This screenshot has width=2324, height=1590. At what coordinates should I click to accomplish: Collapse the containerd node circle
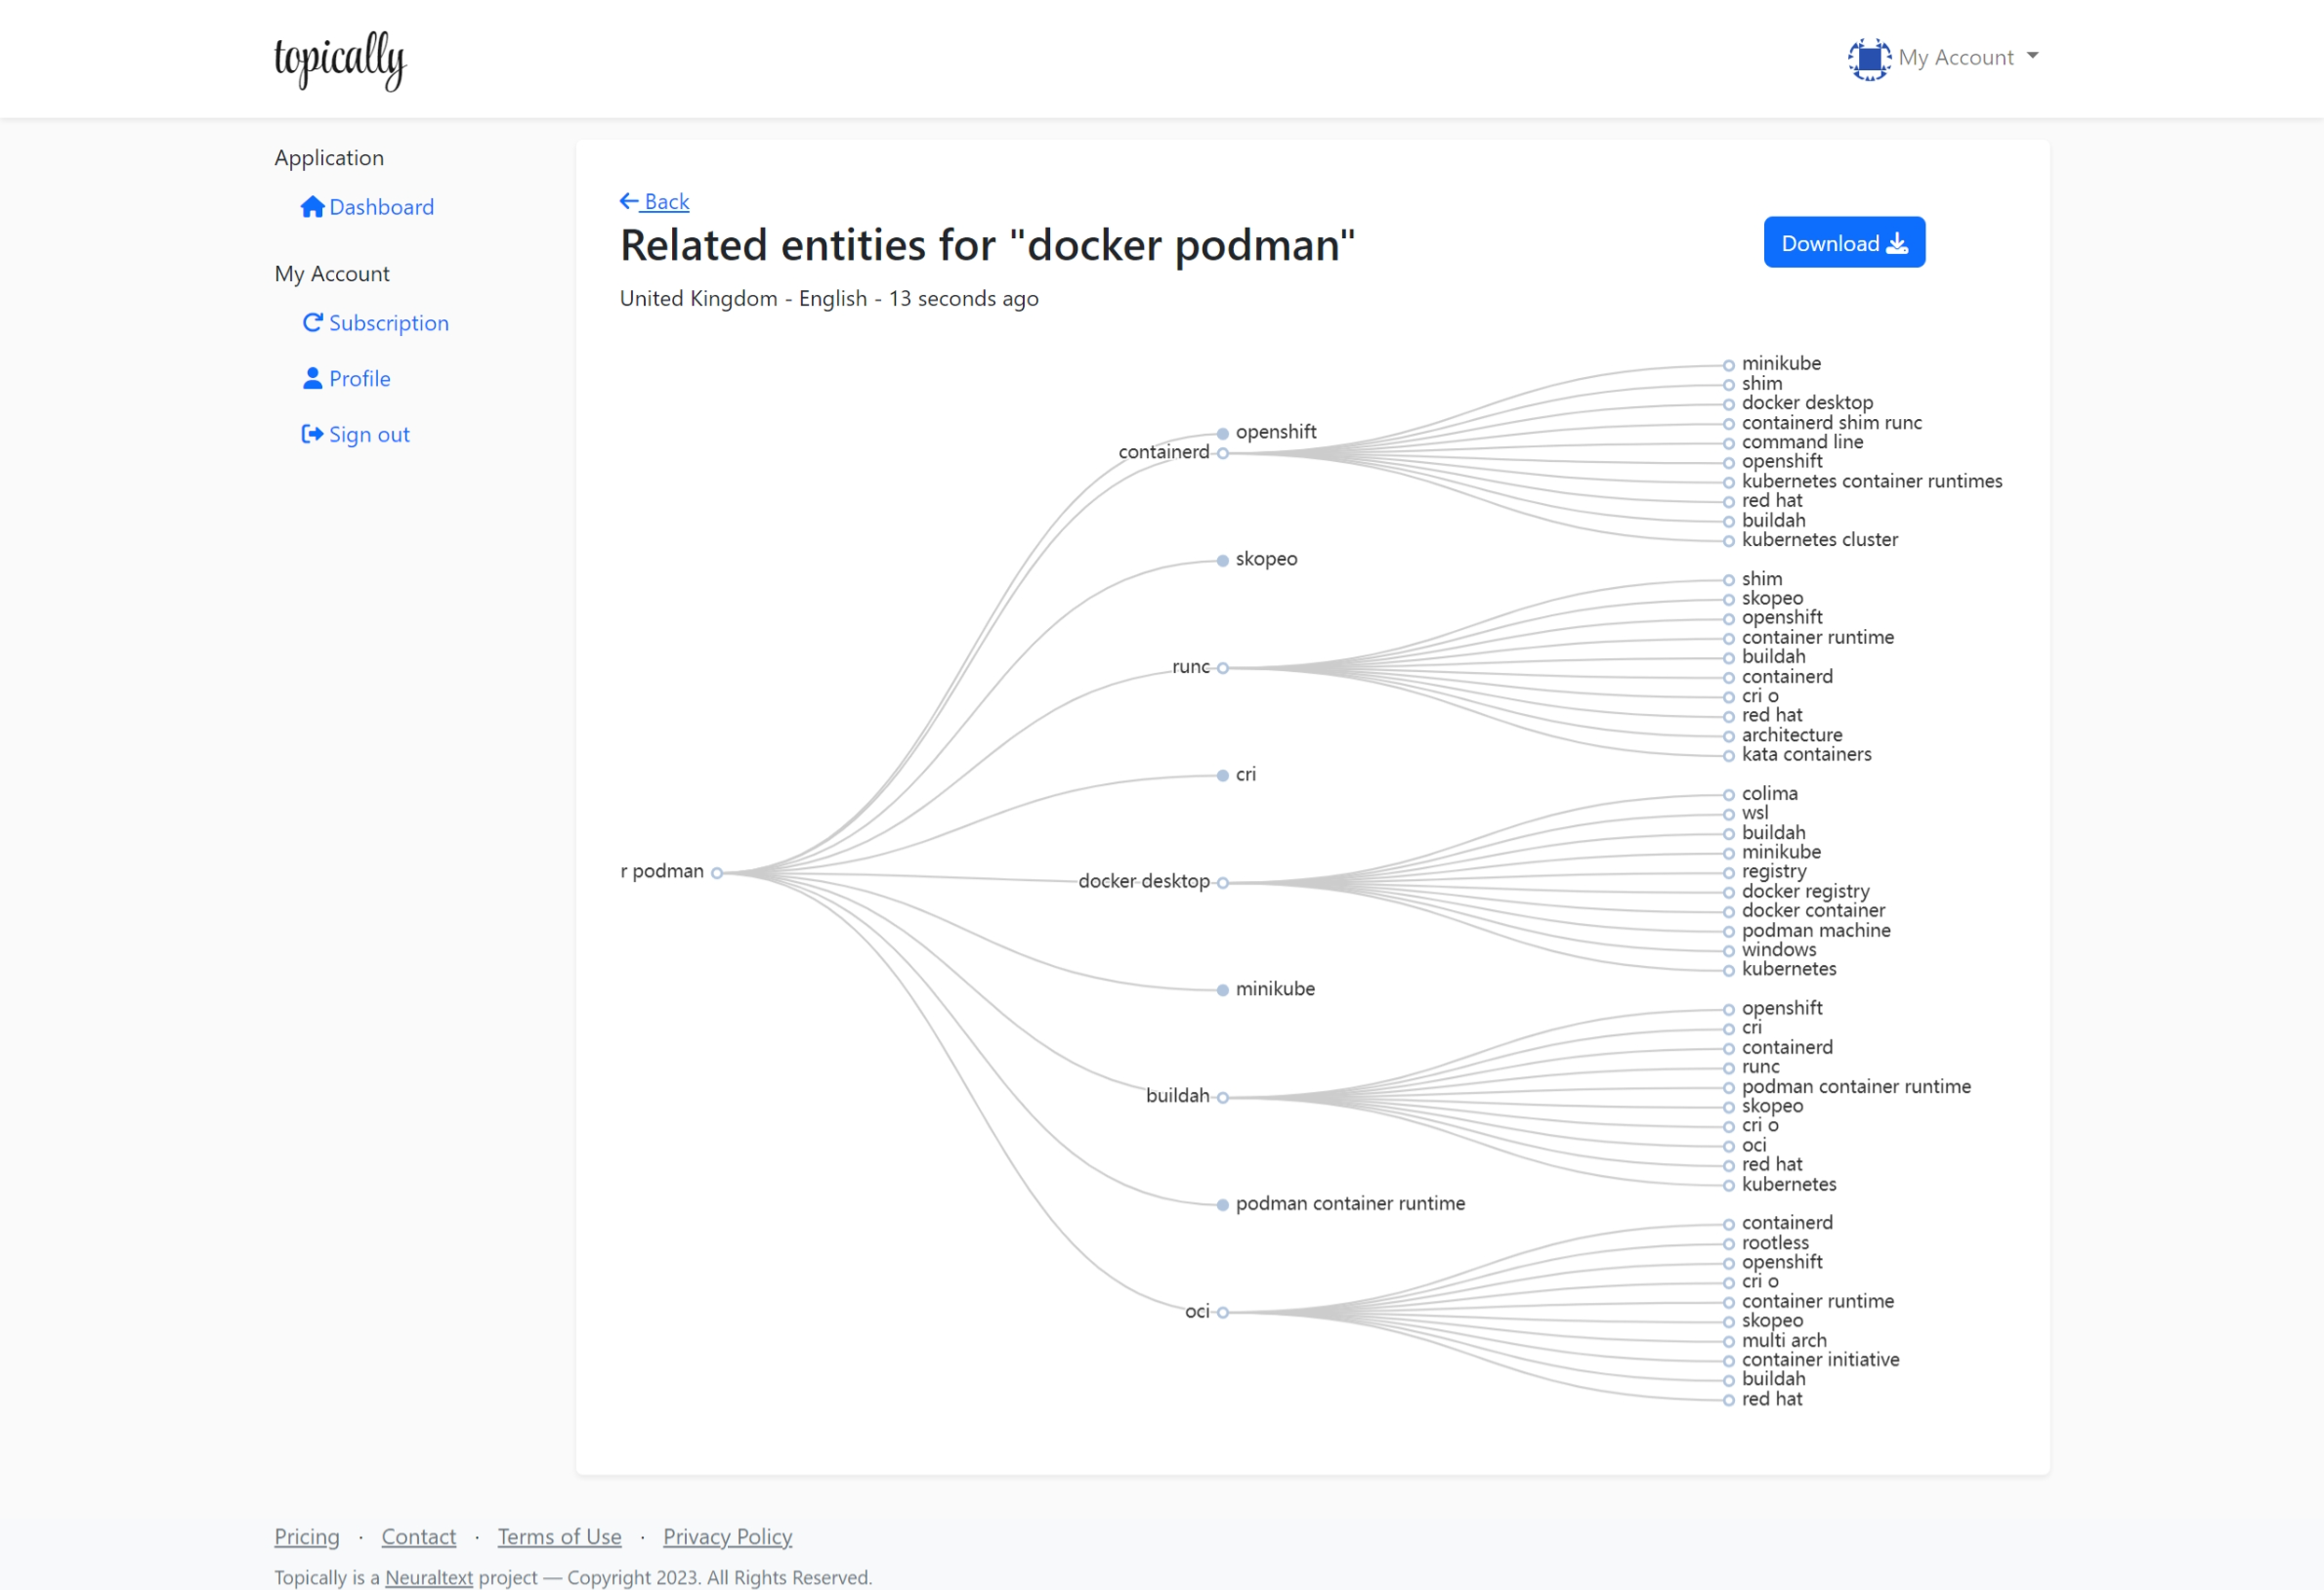(x=1222, y=453)
